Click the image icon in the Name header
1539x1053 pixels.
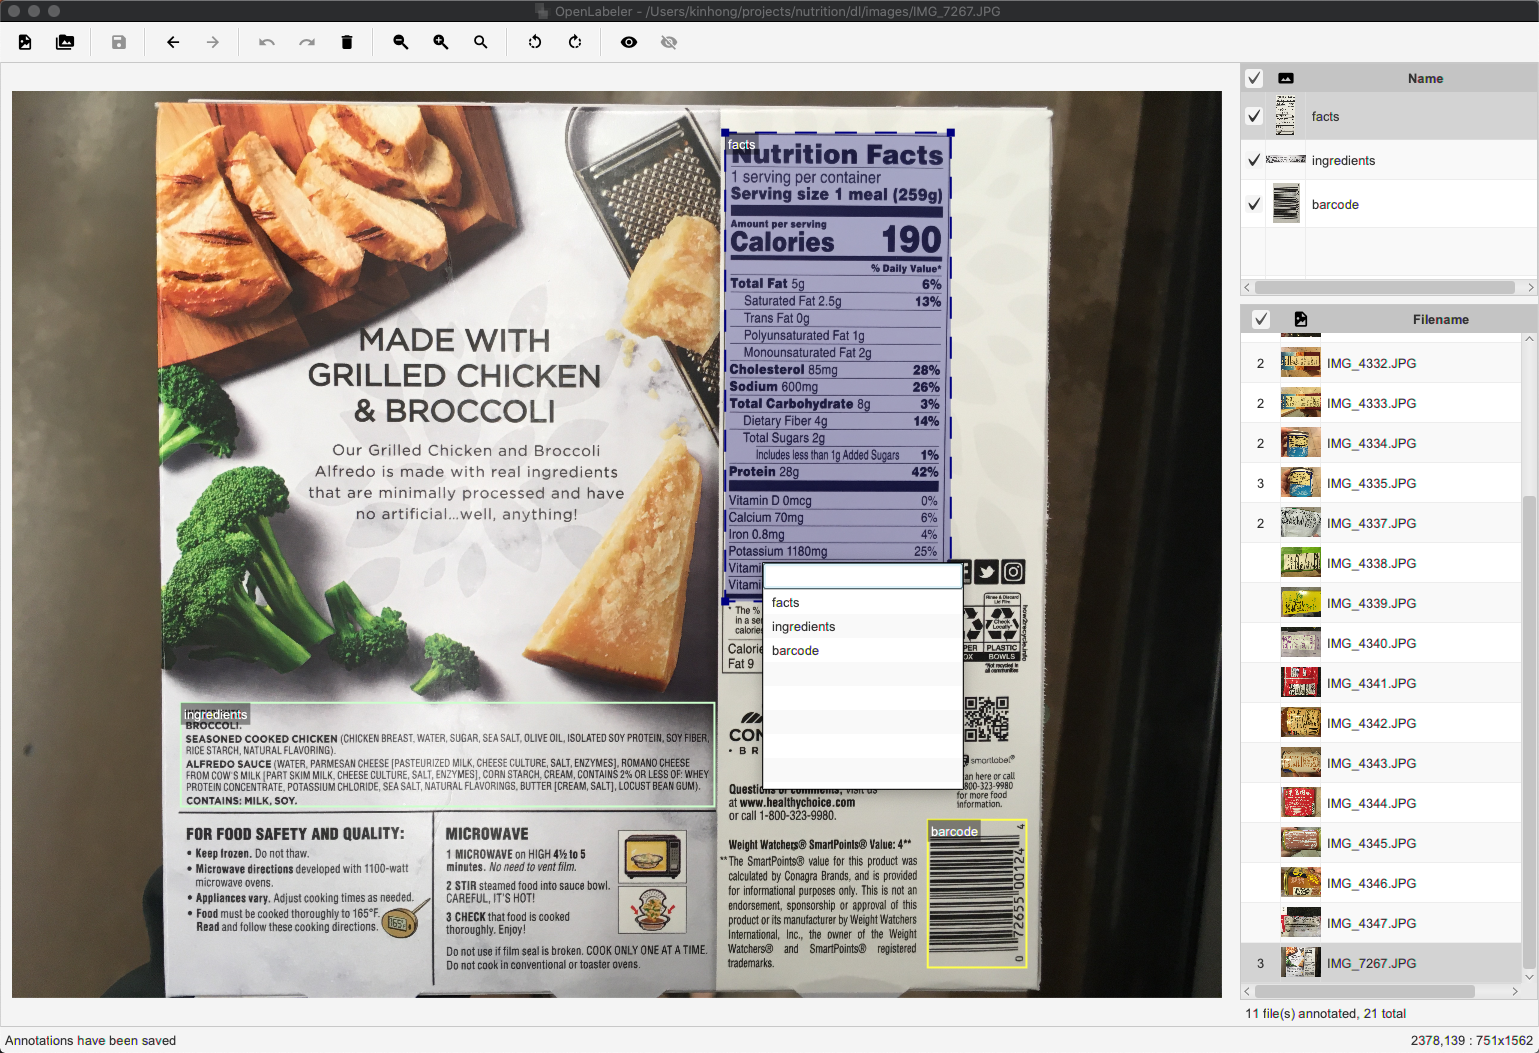pyautogui.click(x=1286, y=78)
